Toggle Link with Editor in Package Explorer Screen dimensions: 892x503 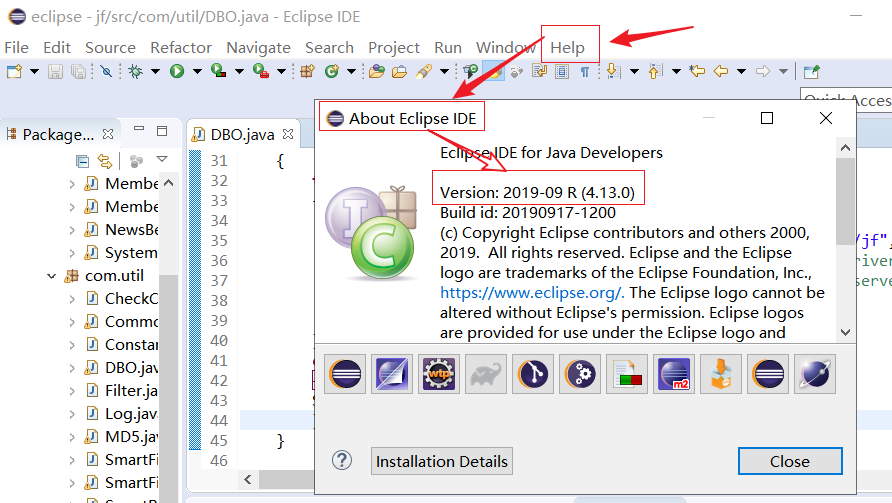click(x=105, y=162)
